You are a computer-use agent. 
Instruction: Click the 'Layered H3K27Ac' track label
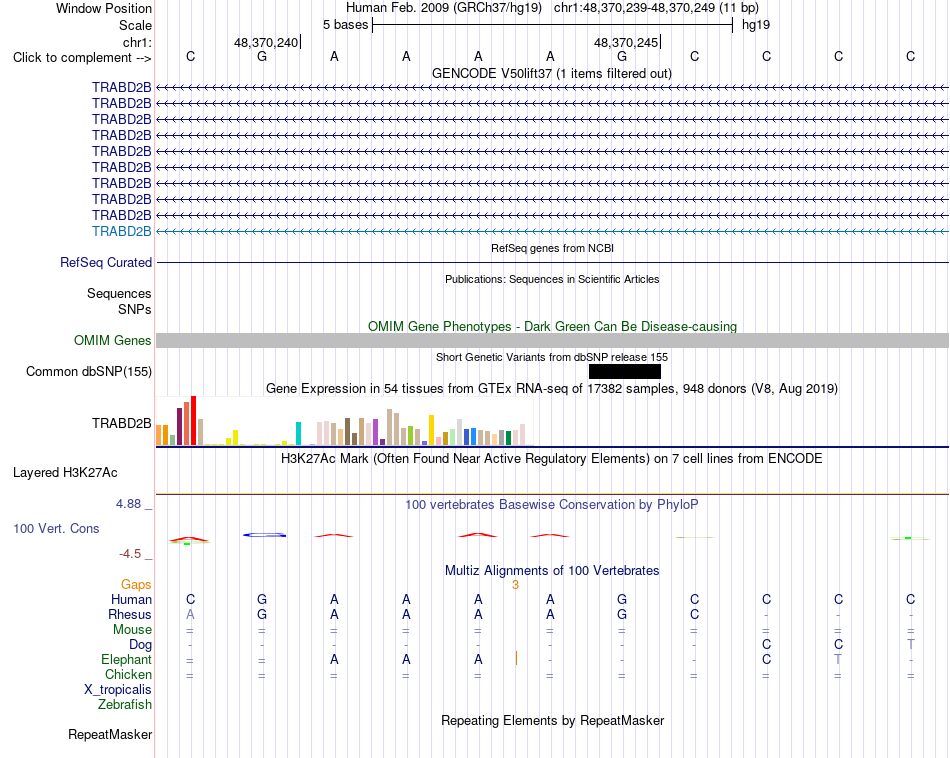[65, 473]
